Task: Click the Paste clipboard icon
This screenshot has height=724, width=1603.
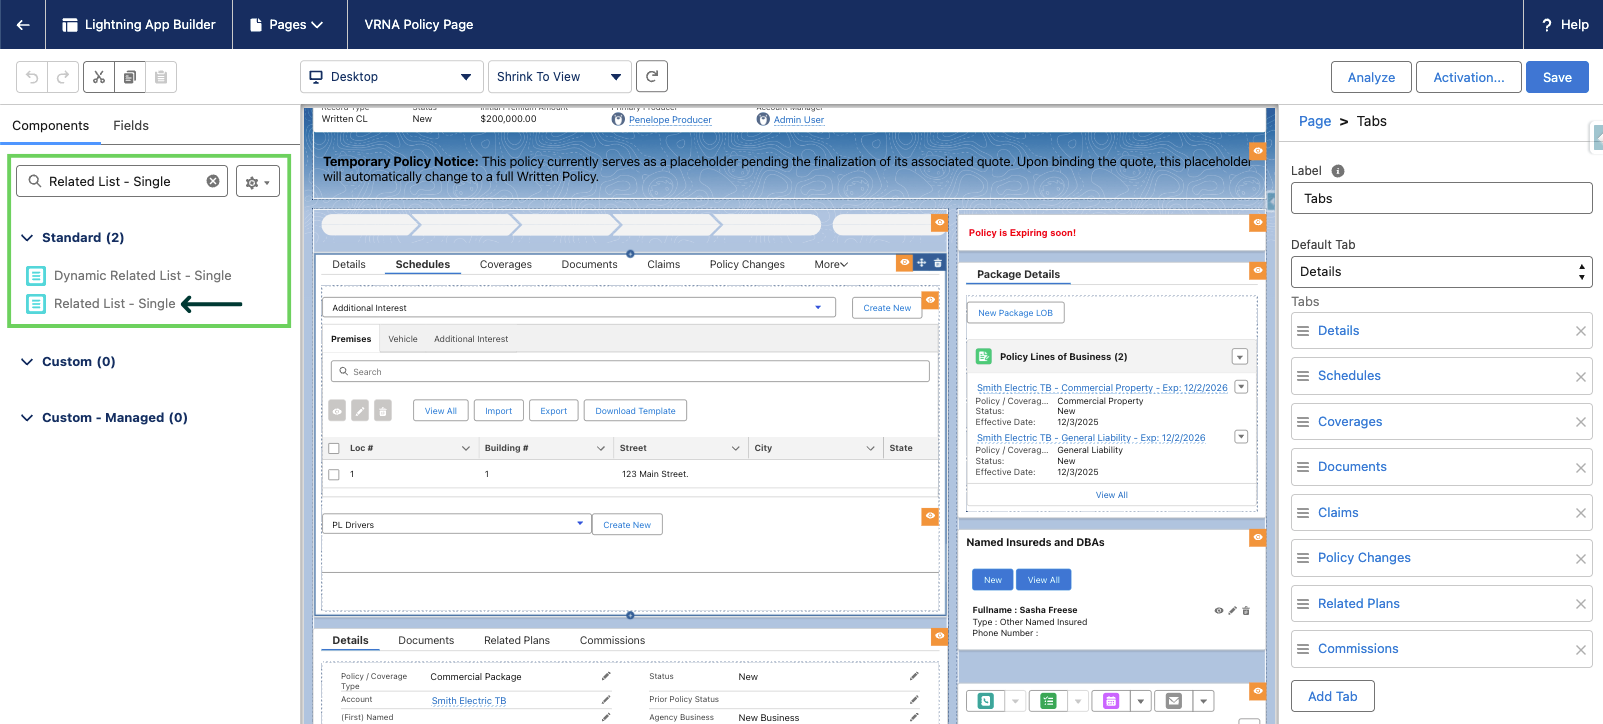Action: coord(161,77)
